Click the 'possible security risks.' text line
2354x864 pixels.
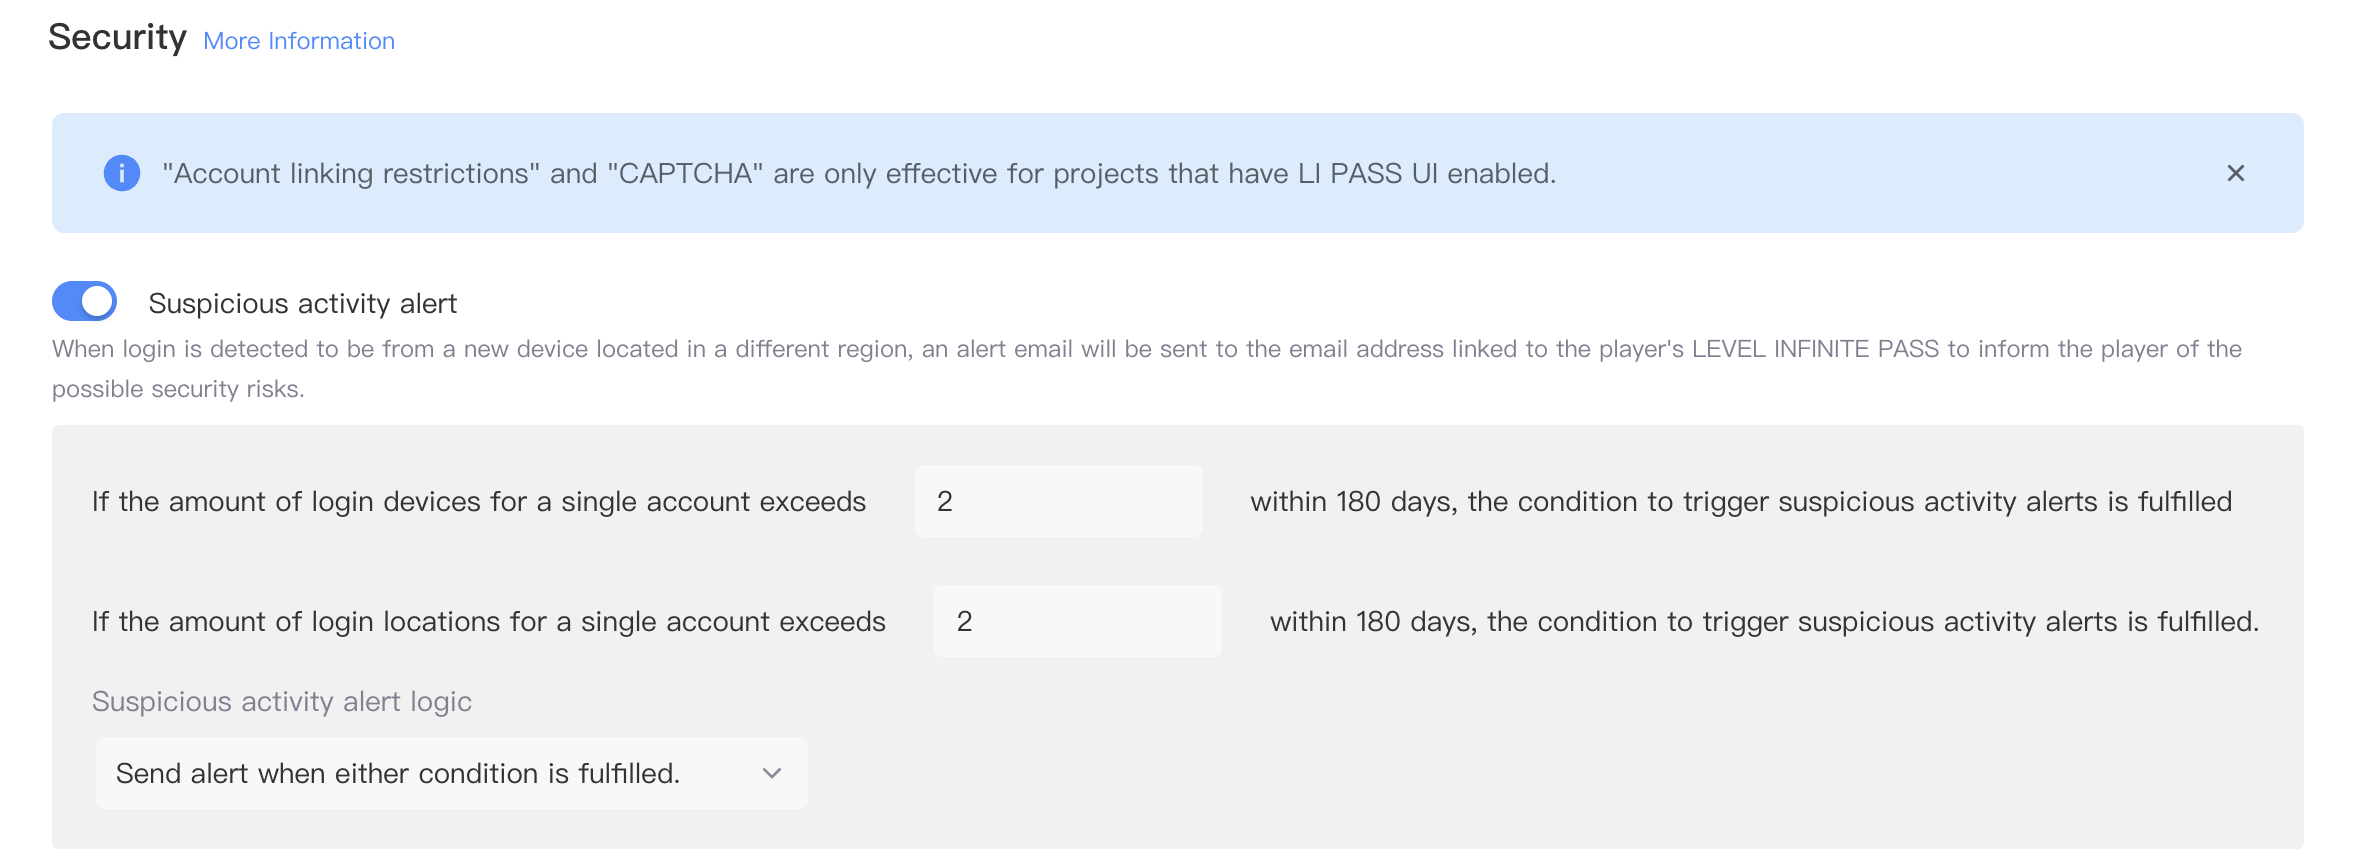tap(178, 389)
